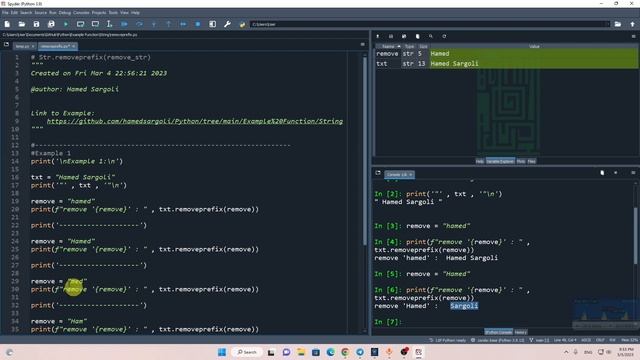
Task: Open the Search menu
Action: (x=26, y=13)
